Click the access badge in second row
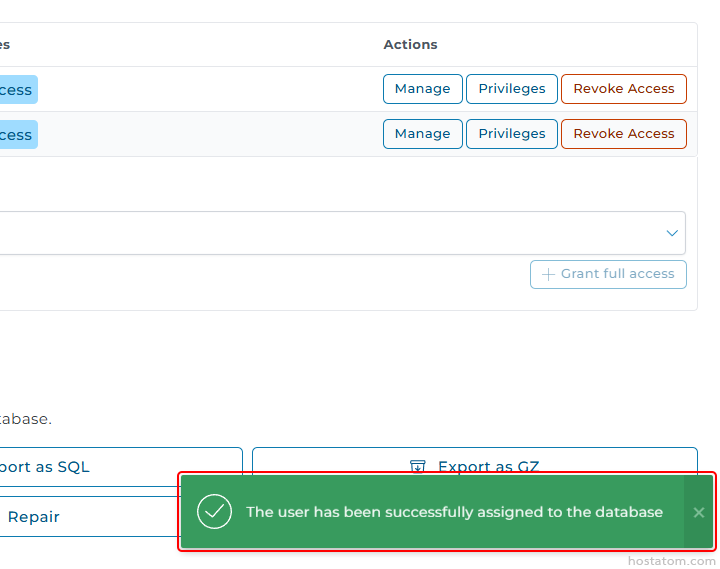The height and width of the screenshot is (569, 720). (19, 135)
